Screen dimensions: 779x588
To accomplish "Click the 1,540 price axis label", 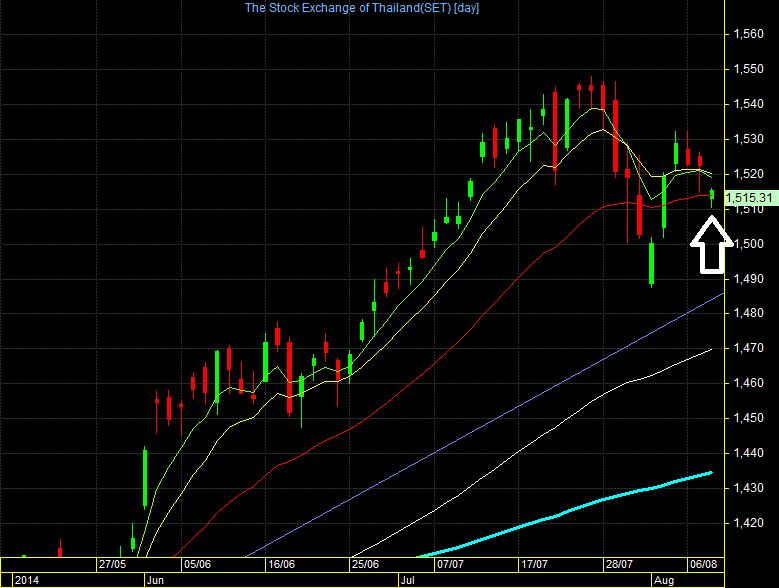I will coord(749,104).
